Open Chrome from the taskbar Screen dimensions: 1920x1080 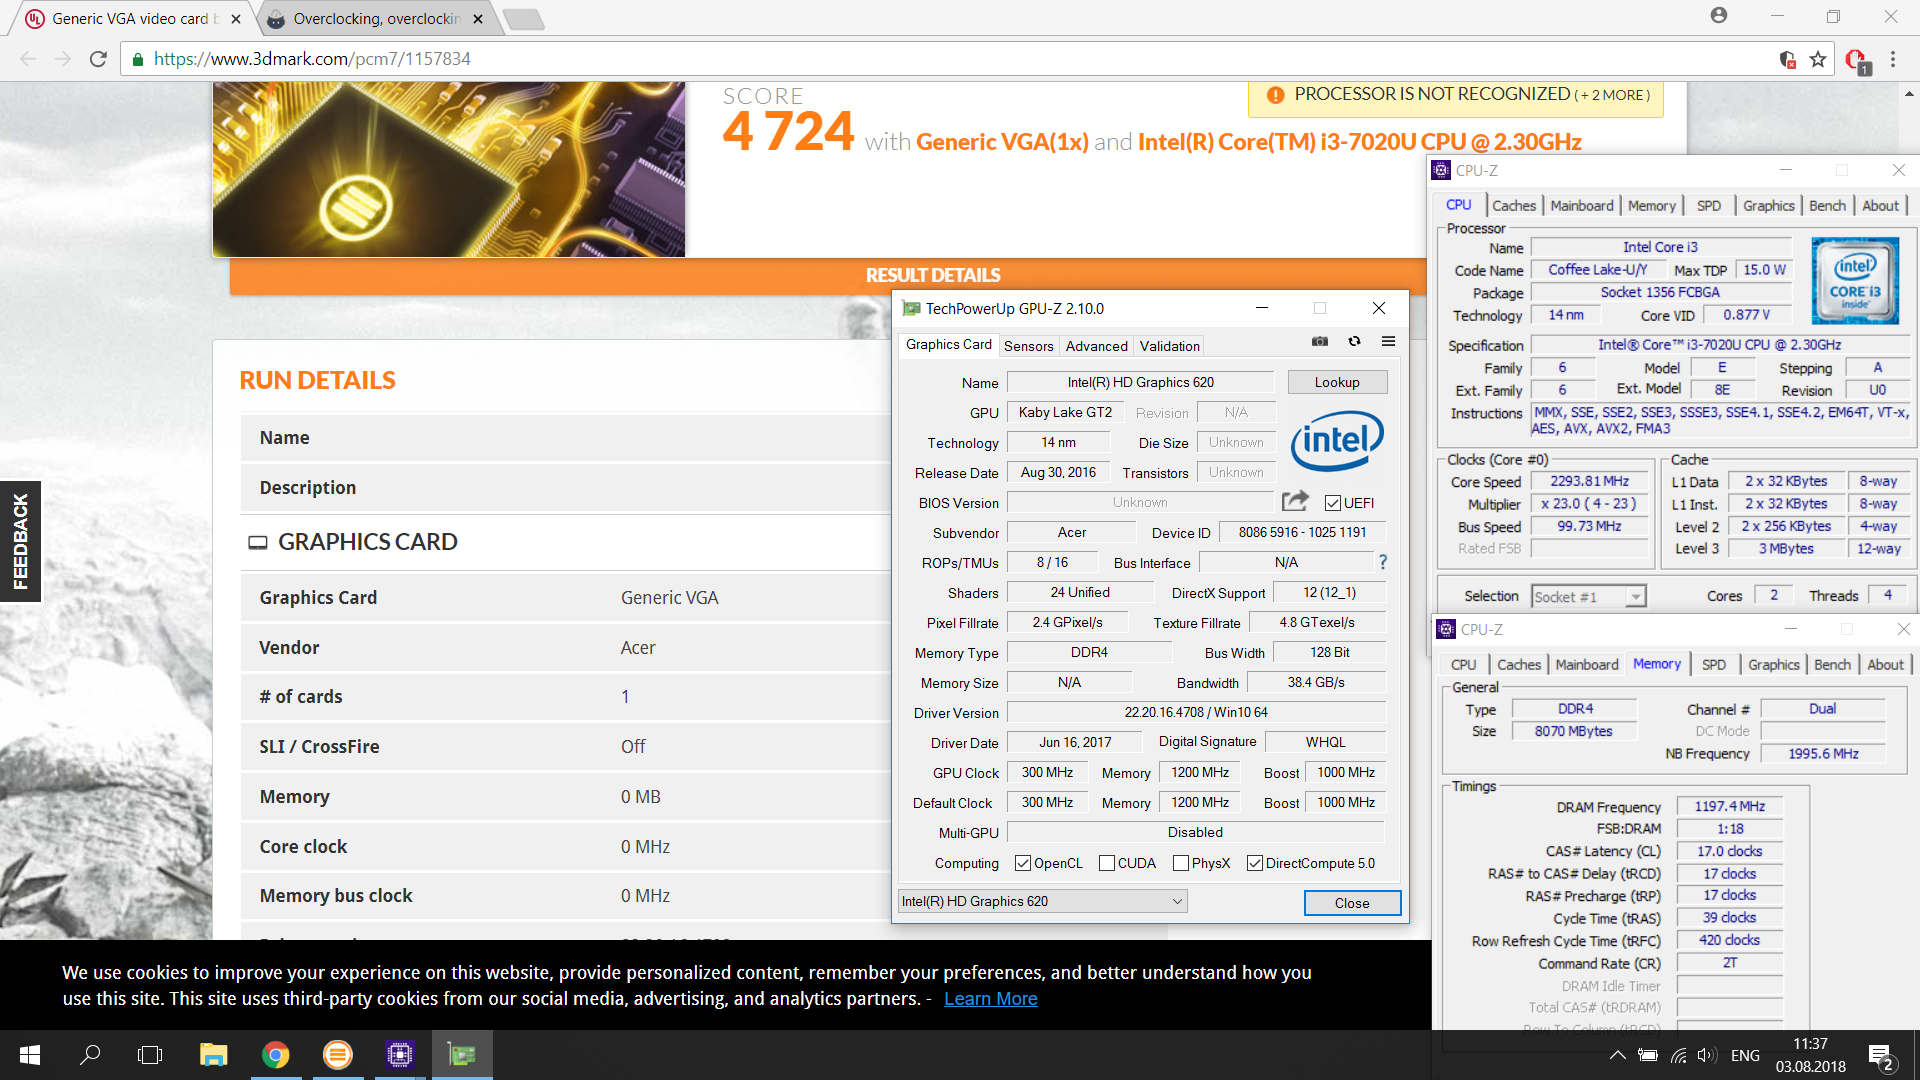275,1055
